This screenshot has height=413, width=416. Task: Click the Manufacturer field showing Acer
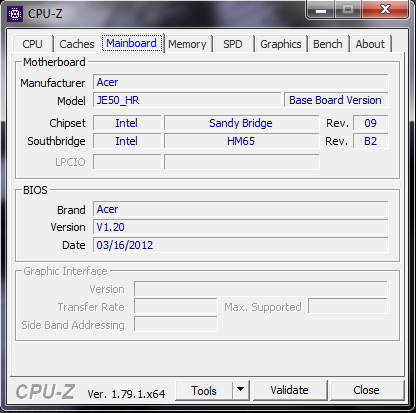click(x=240, y=82)
